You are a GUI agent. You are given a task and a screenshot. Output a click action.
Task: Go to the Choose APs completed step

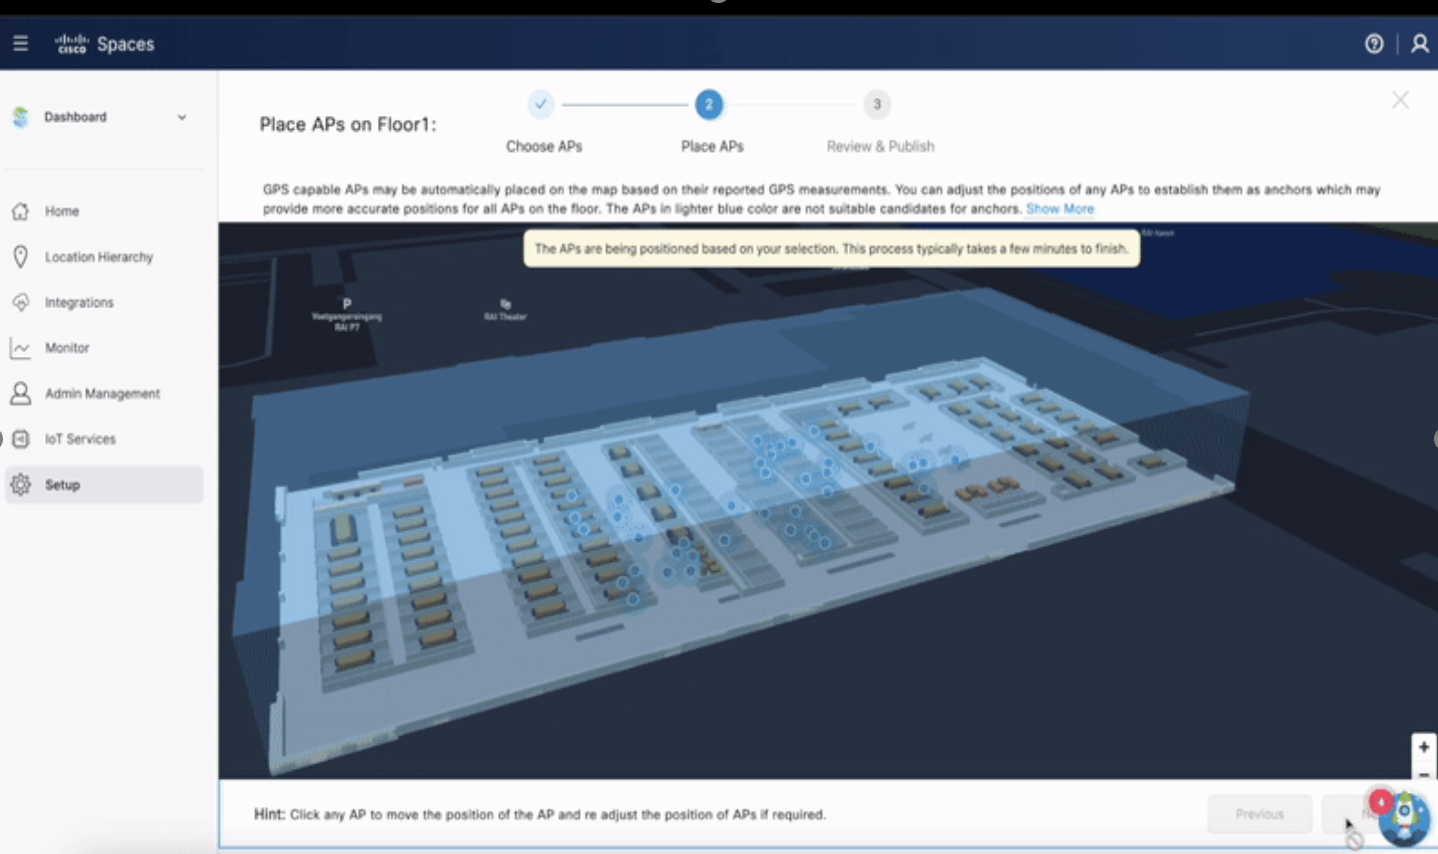(540, 104)
